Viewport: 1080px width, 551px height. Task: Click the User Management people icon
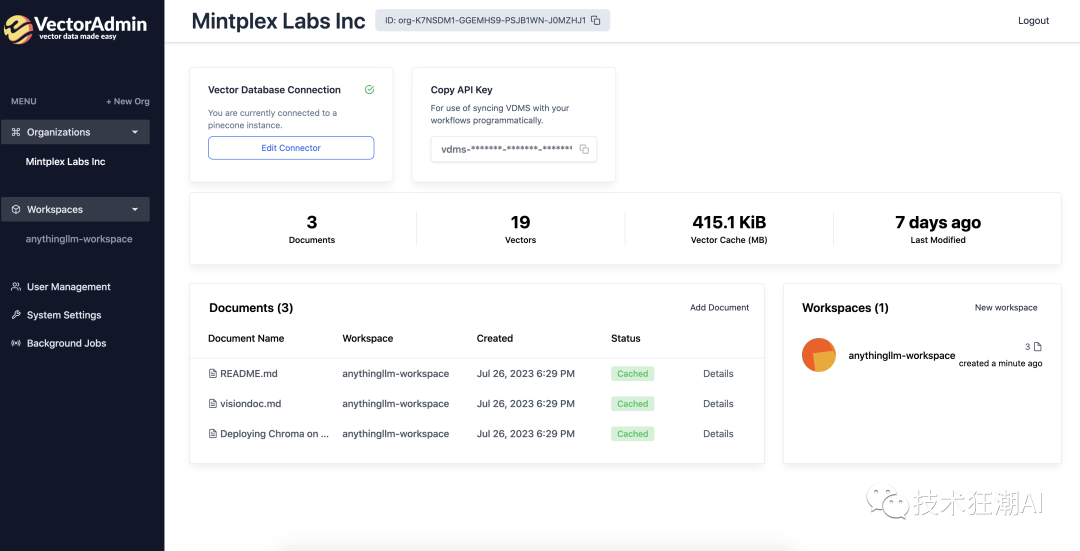pos(16,287)
